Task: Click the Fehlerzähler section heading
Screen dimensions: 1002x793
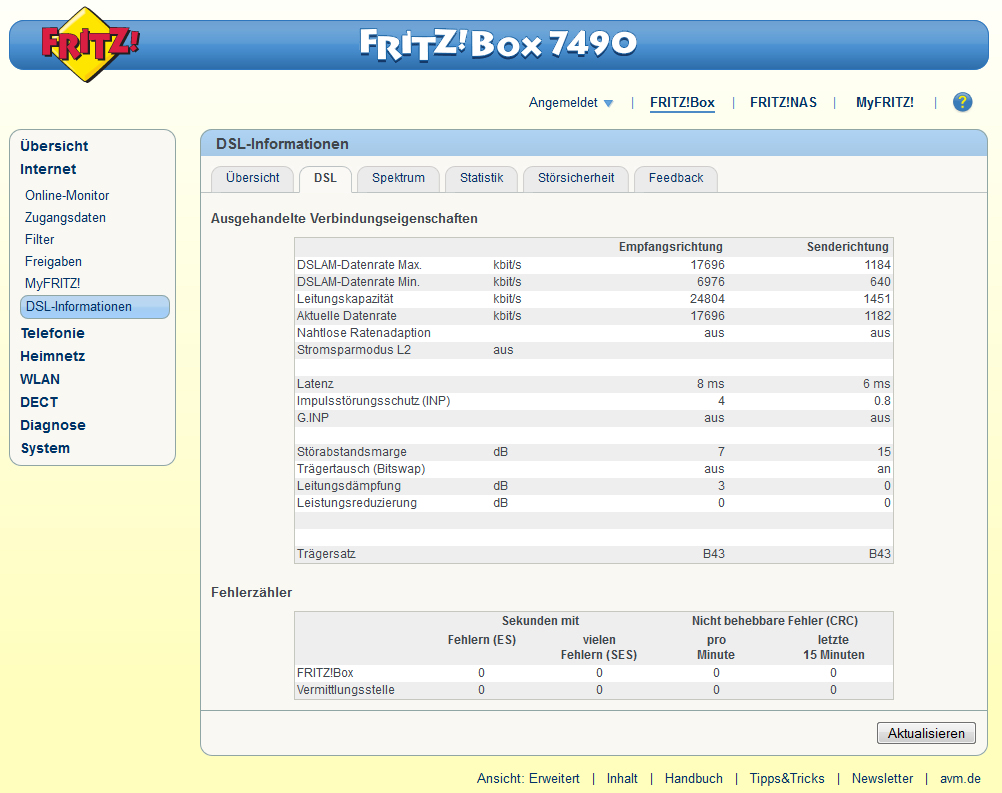Action: [251, 592]
